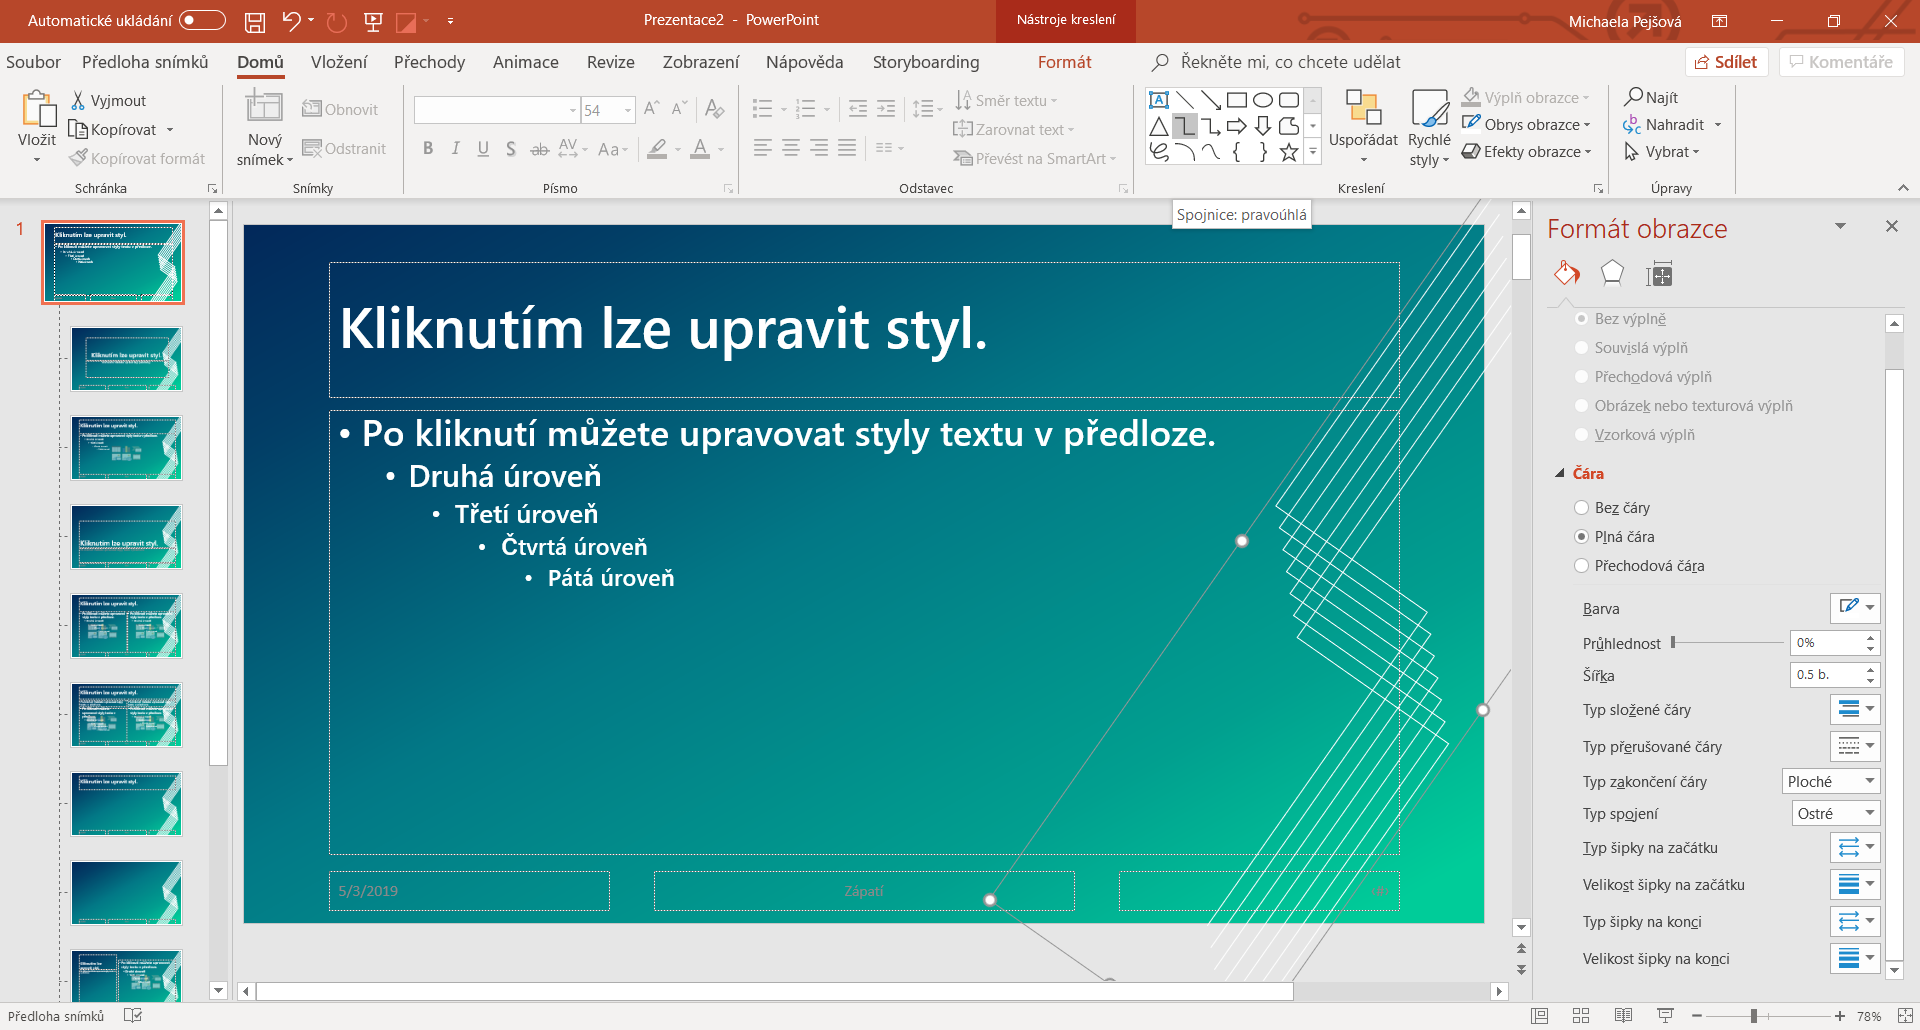1920x1030 pixels.
Task: Switch to the Animace tab
Action: [525, 62]
